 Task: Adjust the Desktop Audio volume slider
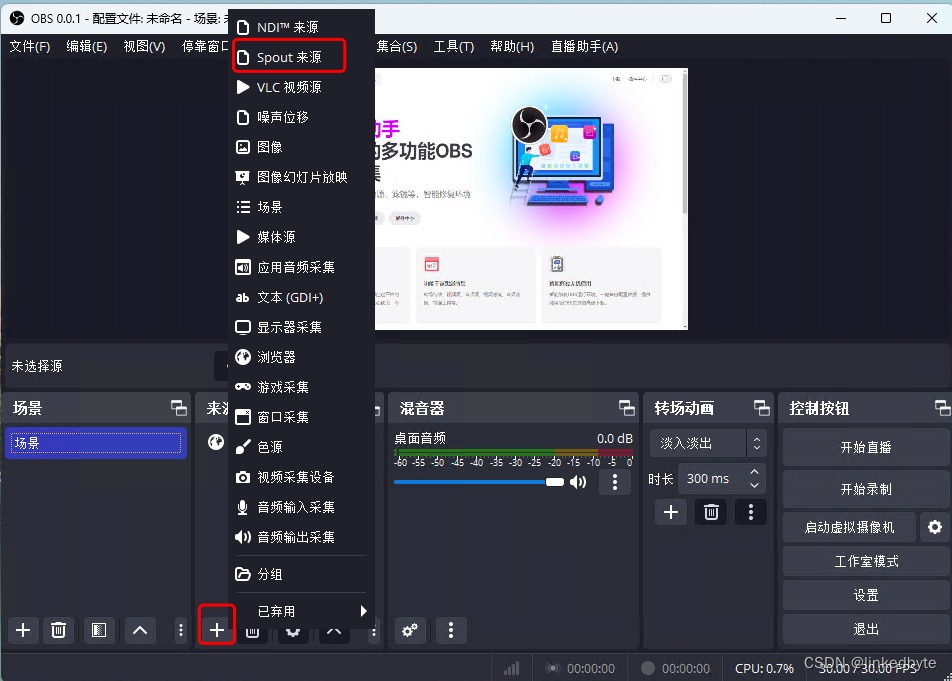(479, 482)
